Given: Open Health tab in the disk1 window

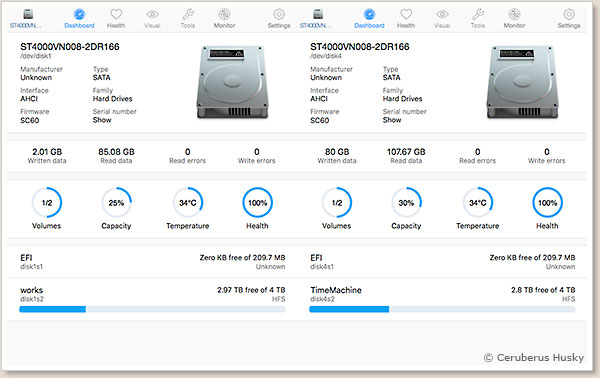Looking at the screenshot, I should point(116,19).
